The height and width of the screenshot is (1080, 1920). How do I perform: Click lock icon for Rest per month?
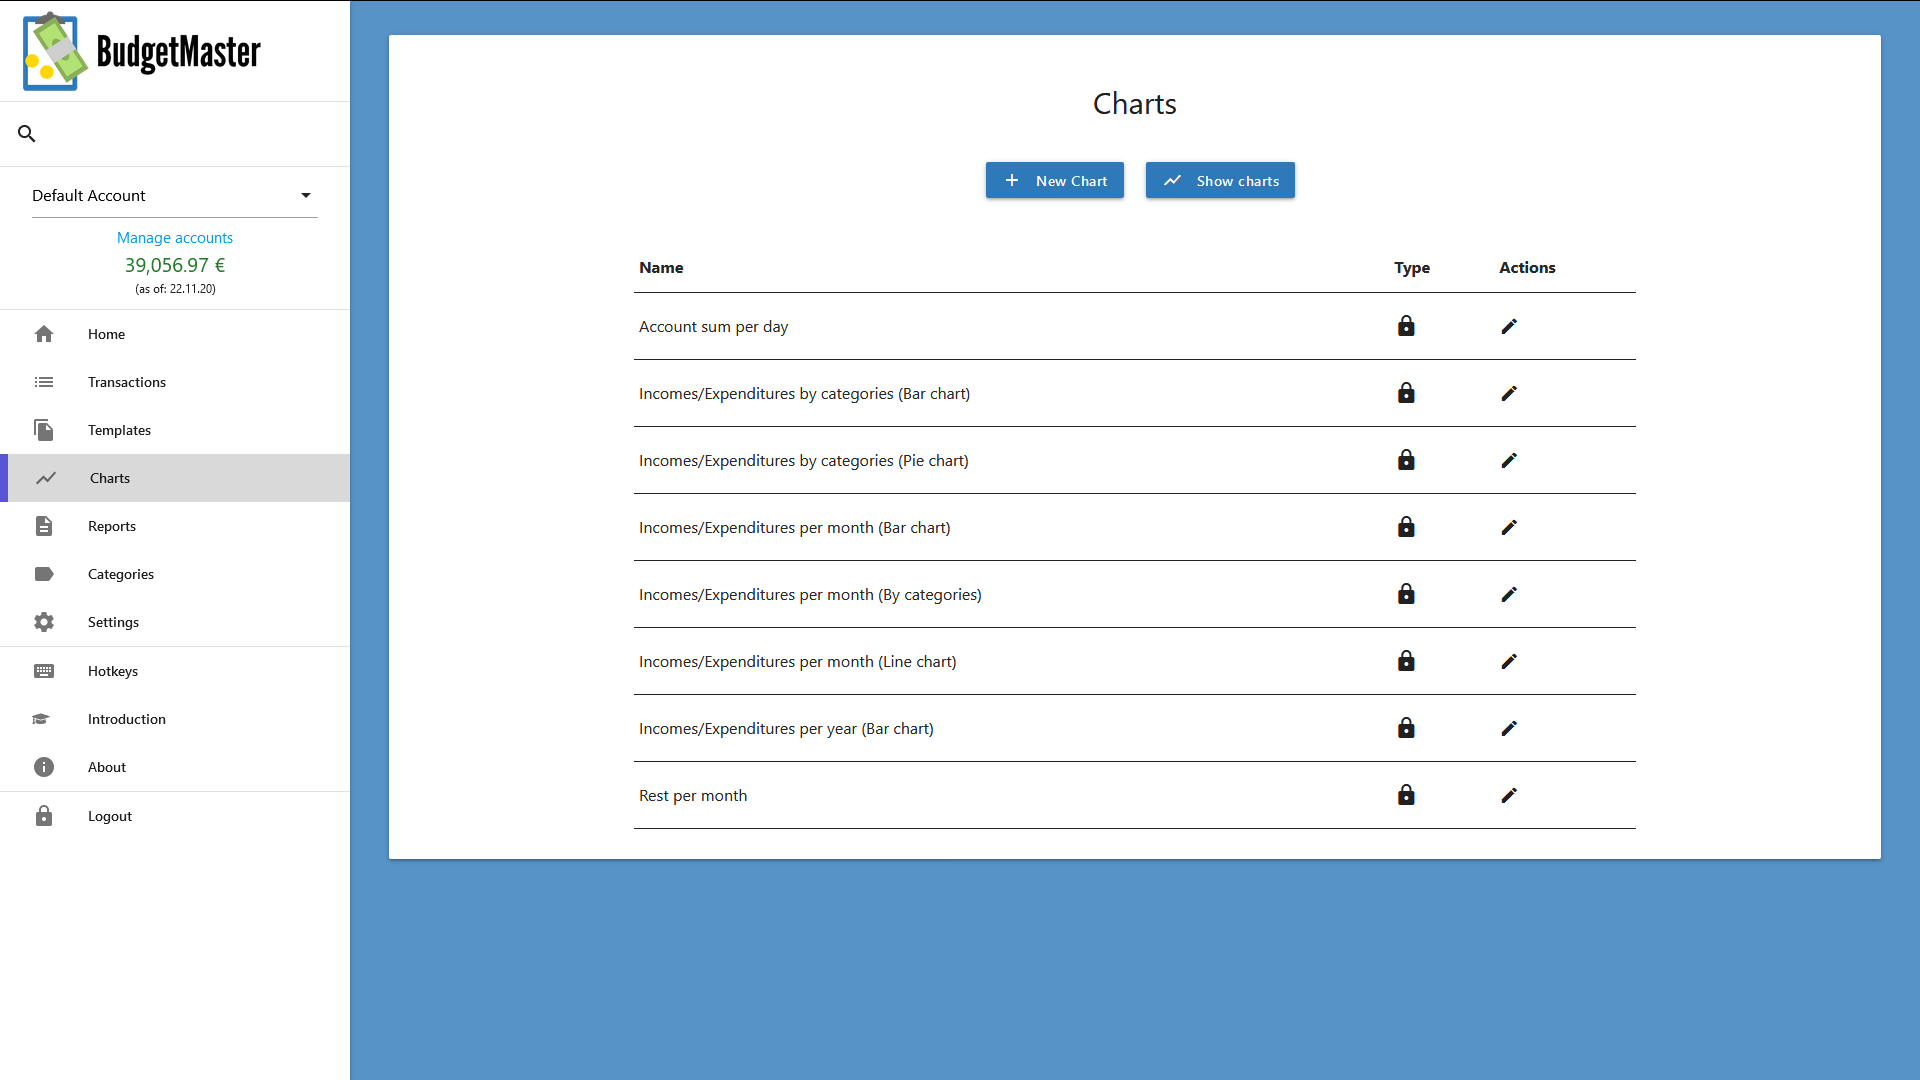click(x=1406, y=795)
